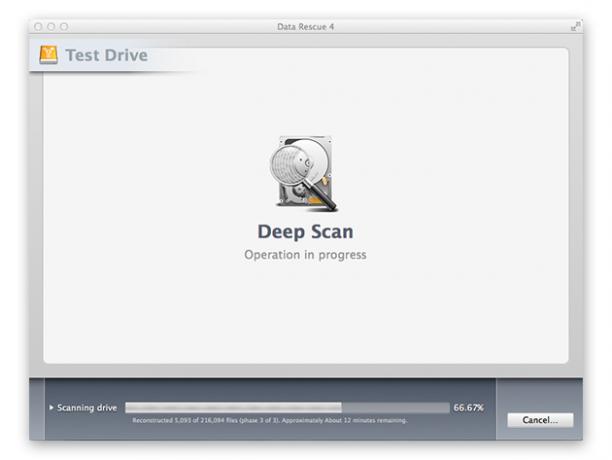The width and height of the screenshot is (612, 460).
Task: Toggle fullscreen with the title bar arrows
Action: 575,27
